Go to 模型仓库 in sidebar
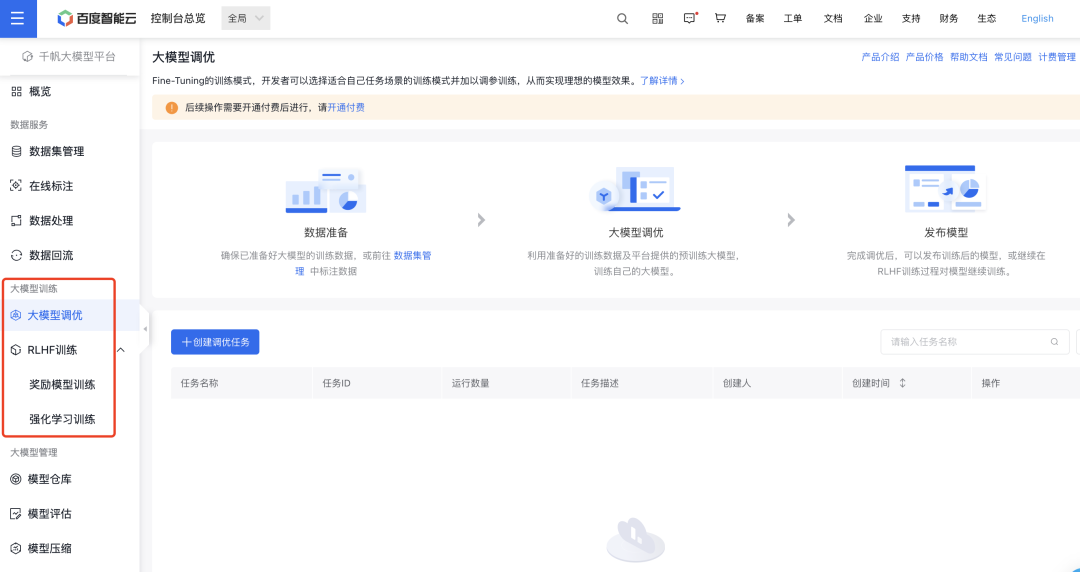The width and height of the screenshot is (1080, 572). pos(49,479)
